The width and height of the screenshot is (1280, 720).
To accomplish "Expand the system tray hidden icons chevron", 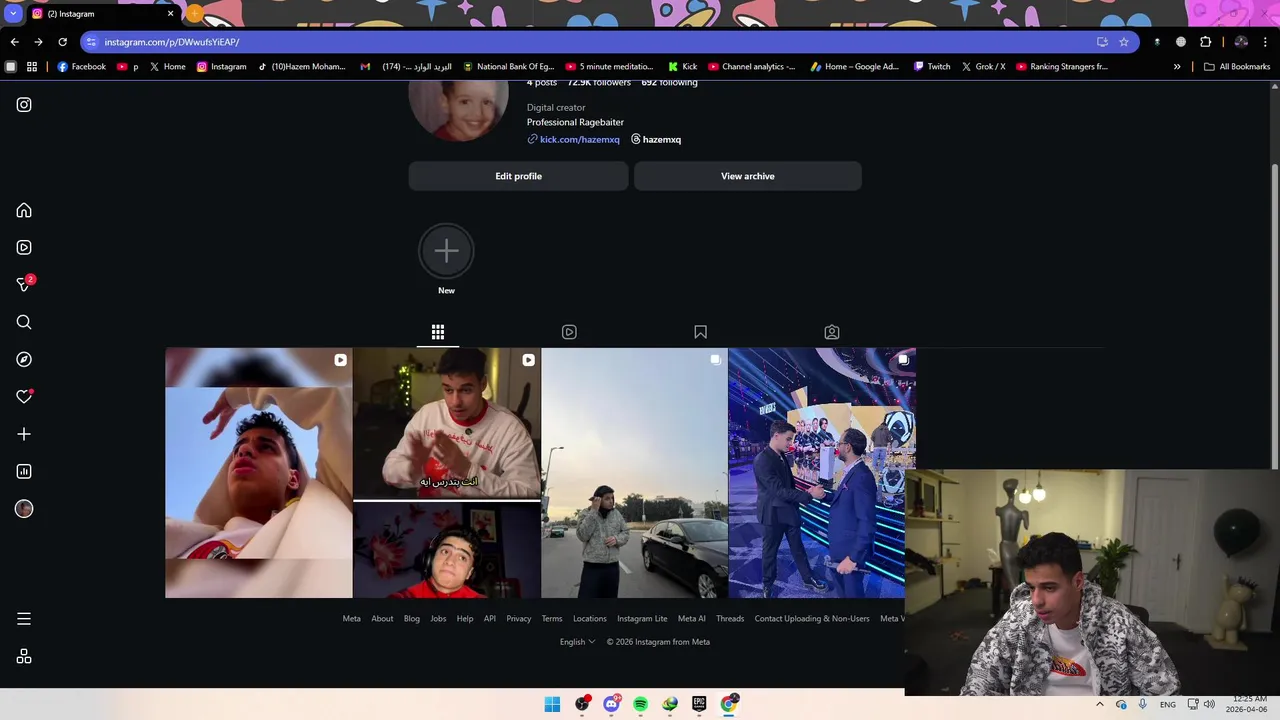I will pos(1099,704).
